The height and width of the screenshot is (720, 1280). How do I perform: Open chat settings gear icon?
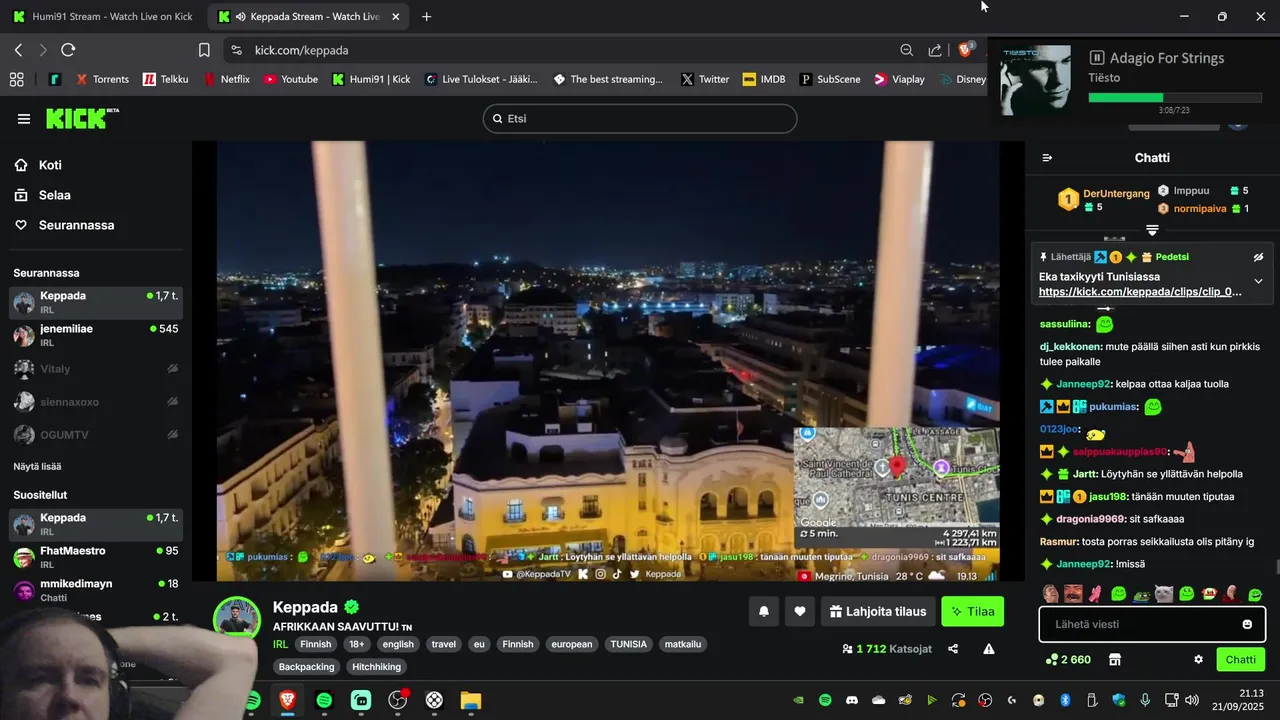[1198, 660]
